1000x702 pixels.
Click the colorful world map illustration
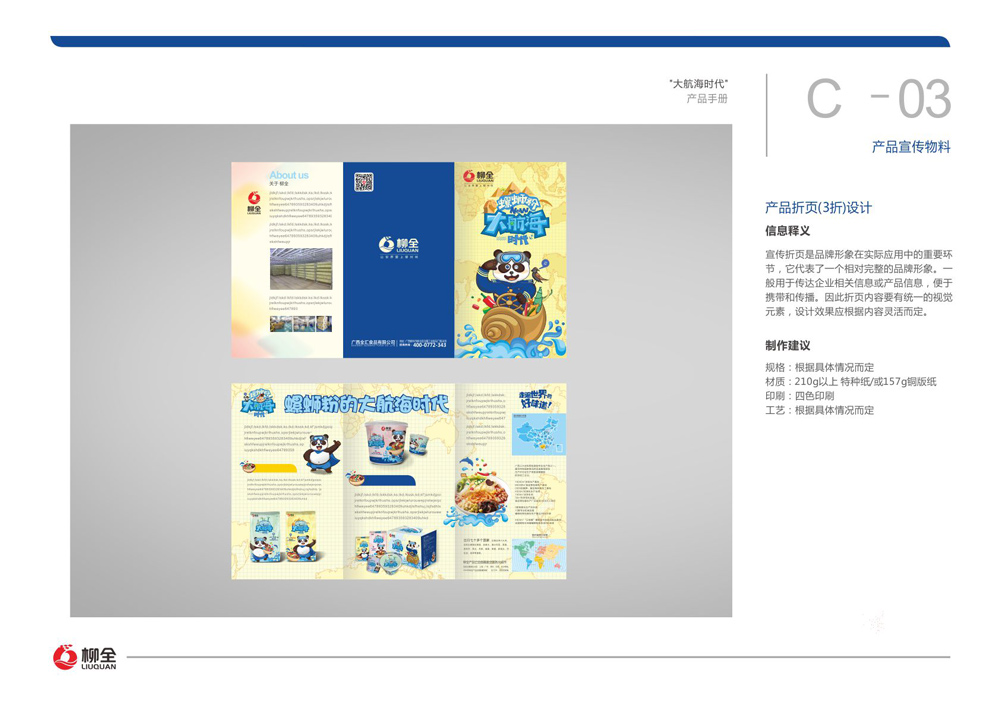pyautogui.click(x=540, y=555)
